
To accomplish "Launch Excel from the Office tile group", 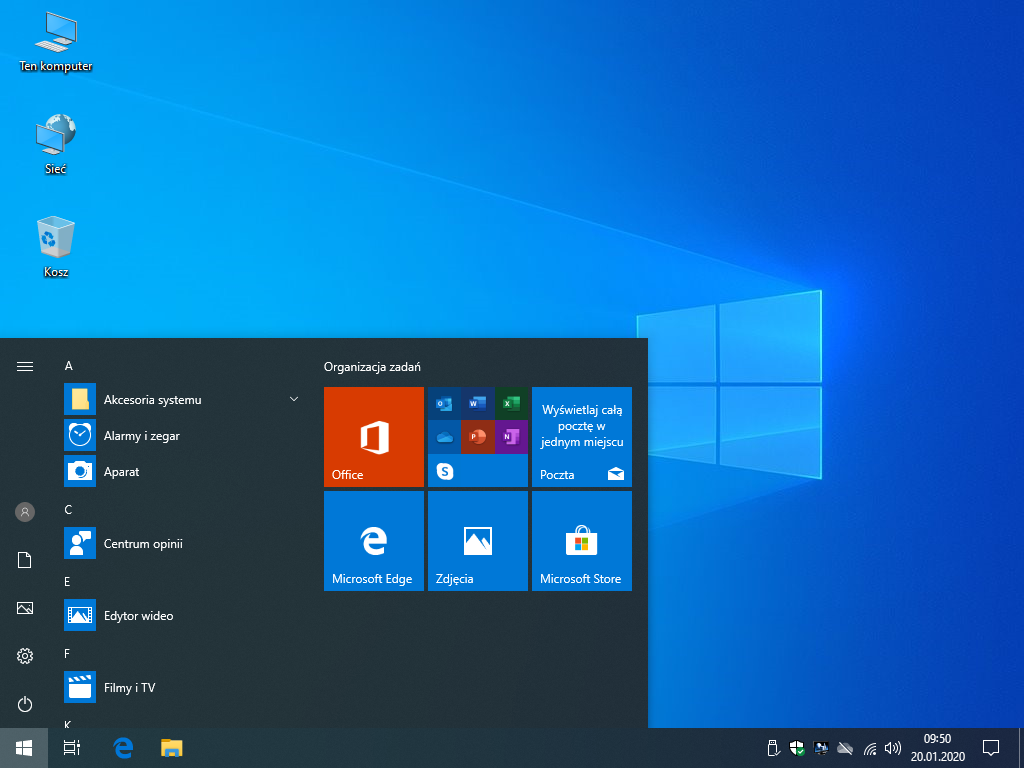I will tap(511, 404).
